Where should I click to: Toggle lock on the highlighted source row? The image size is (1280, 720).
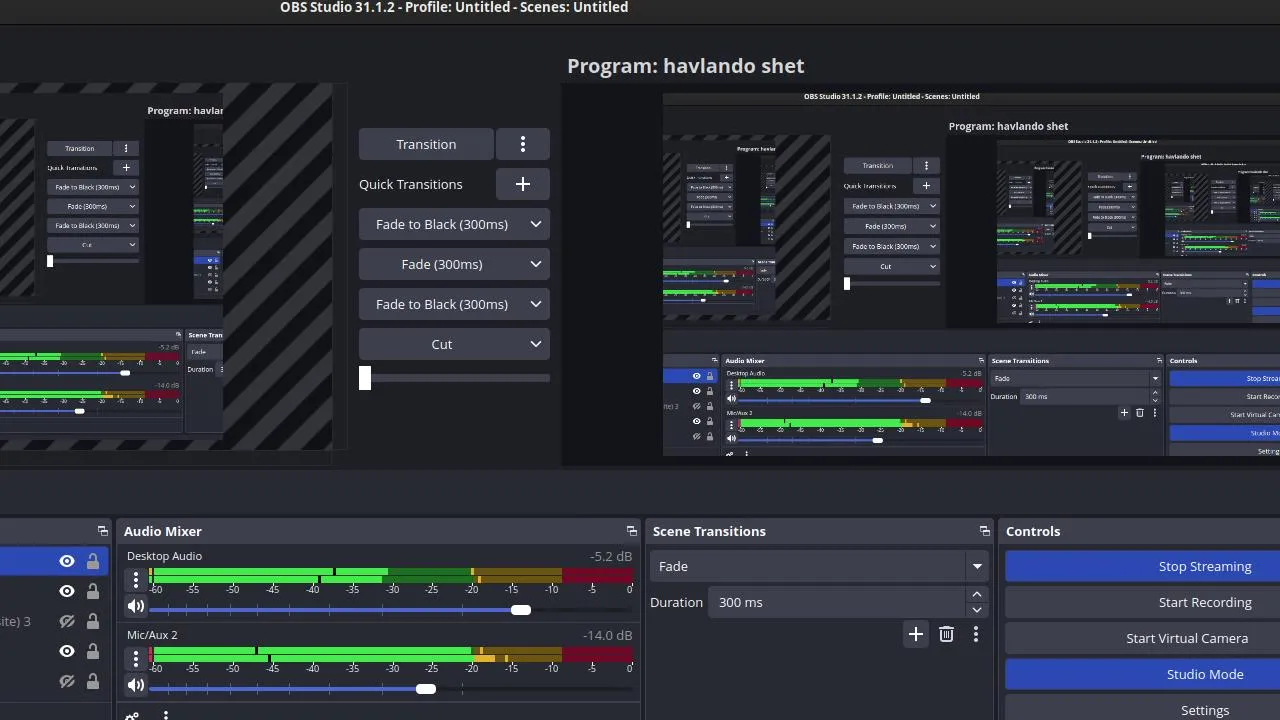pyautogui.click(x=93, y=561)
